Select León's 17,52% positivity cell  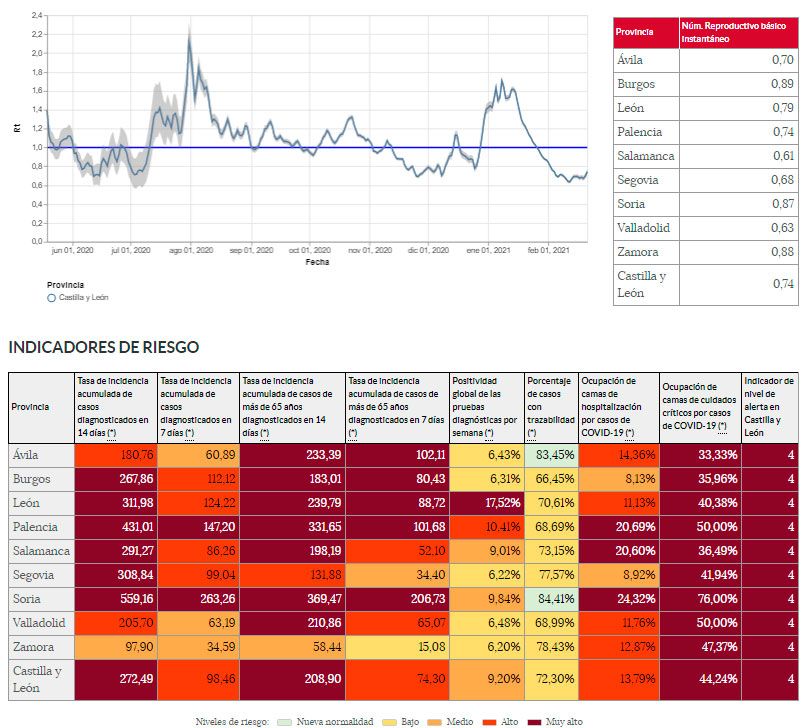(487, 503)
